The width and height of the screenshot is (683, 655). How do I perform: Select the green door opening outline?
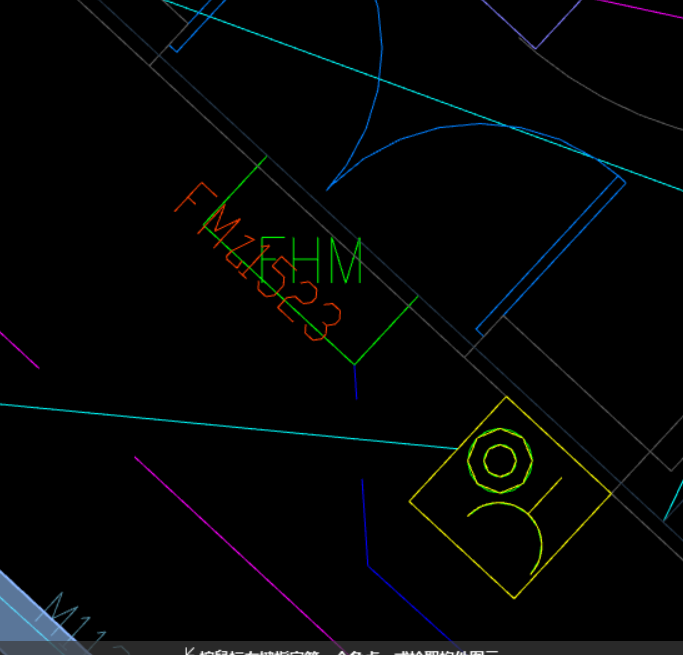tap(279, 296)
